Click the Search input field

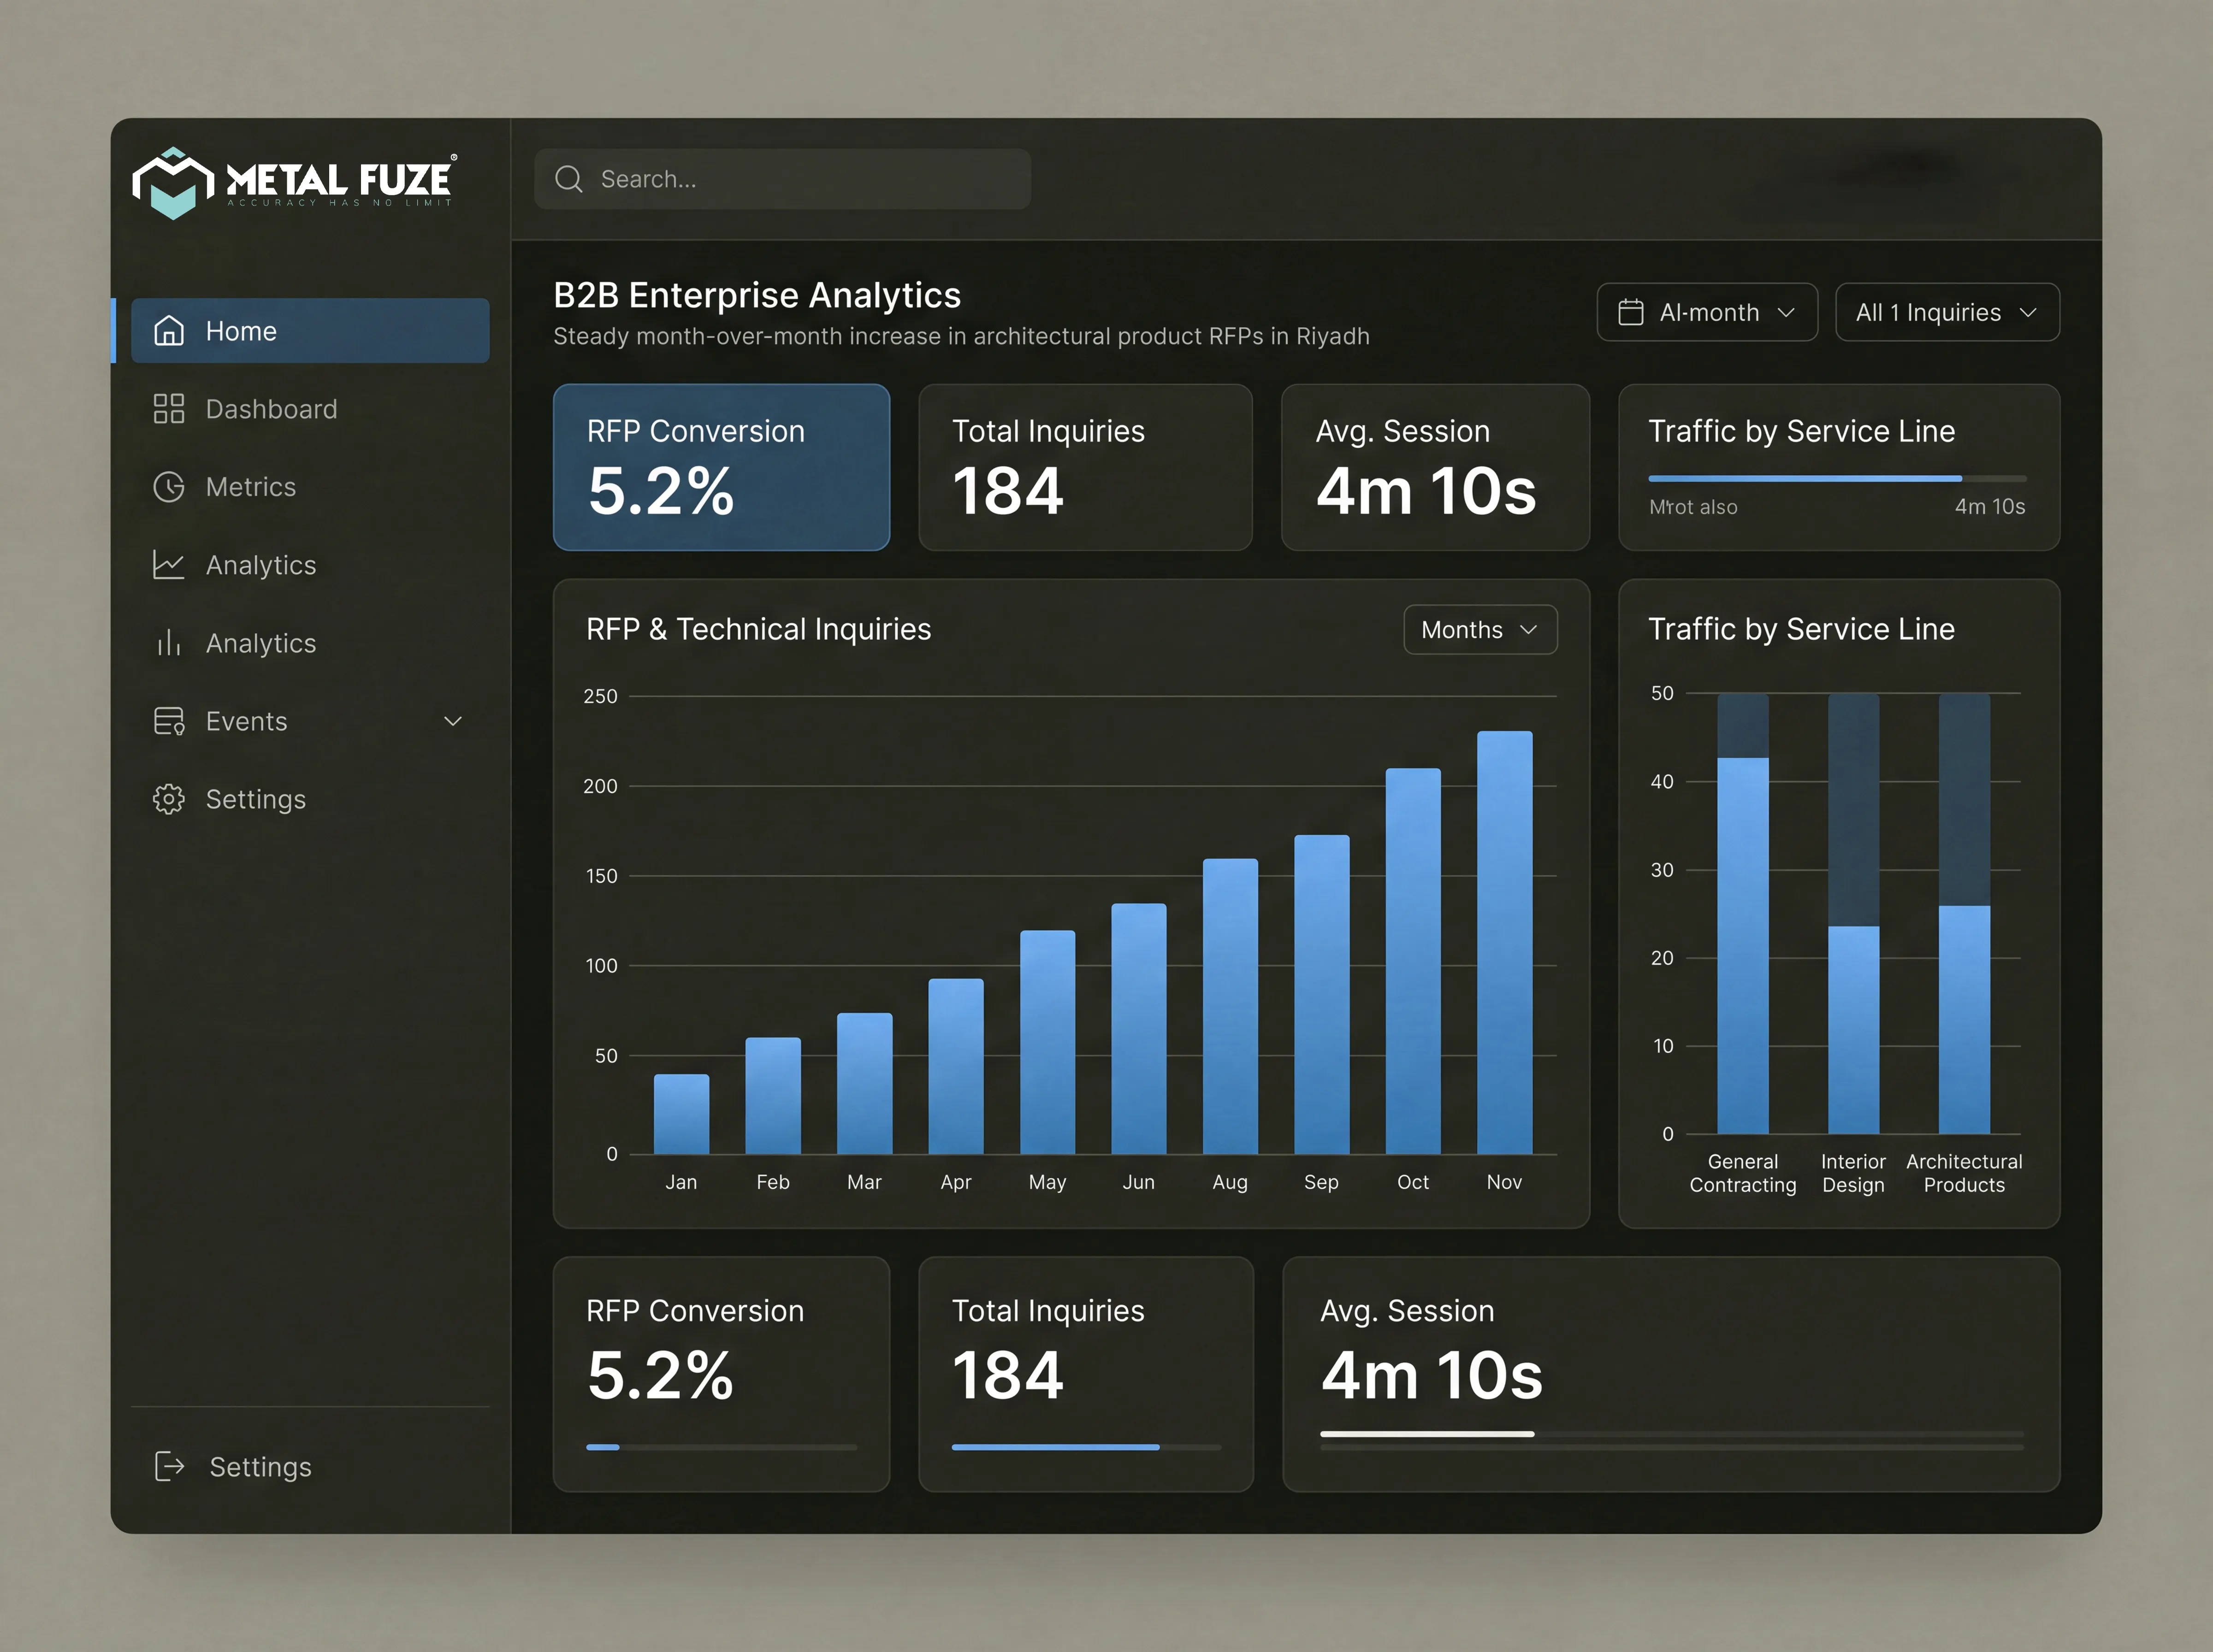(782, 179)
